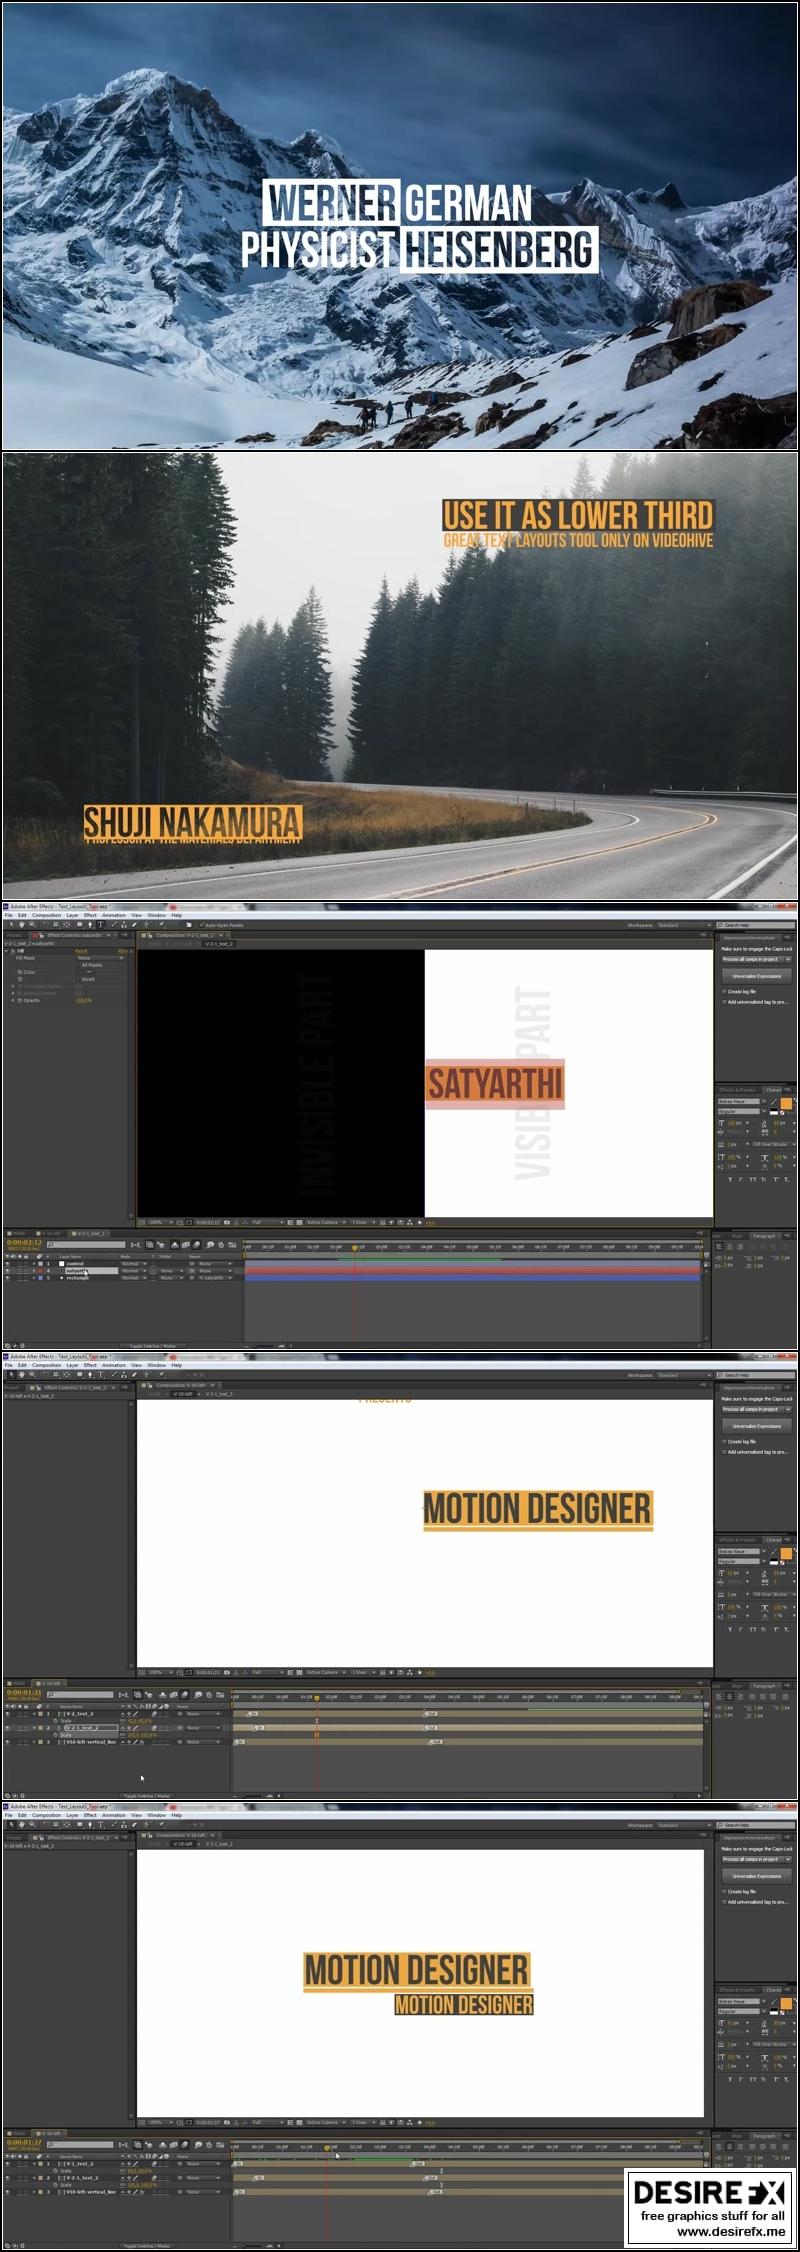This screenshot has width=800, height=2252.
Task: Select the Selection arrow tool in SATYARTHI window
Action: point(11,925)
